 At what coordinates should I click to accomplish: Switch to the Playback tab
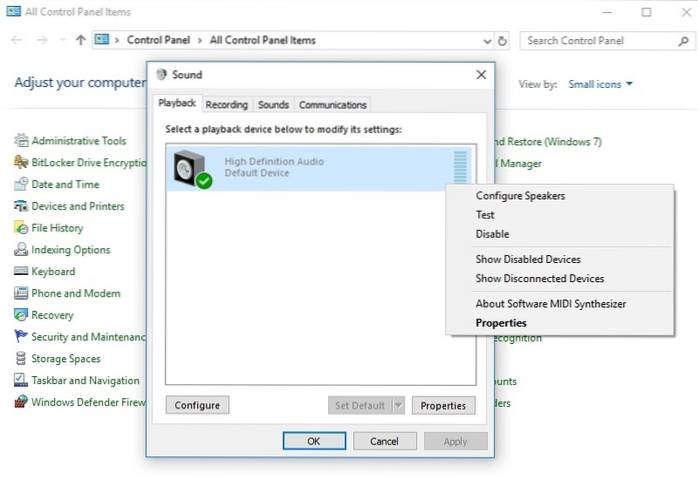[177, 103]
